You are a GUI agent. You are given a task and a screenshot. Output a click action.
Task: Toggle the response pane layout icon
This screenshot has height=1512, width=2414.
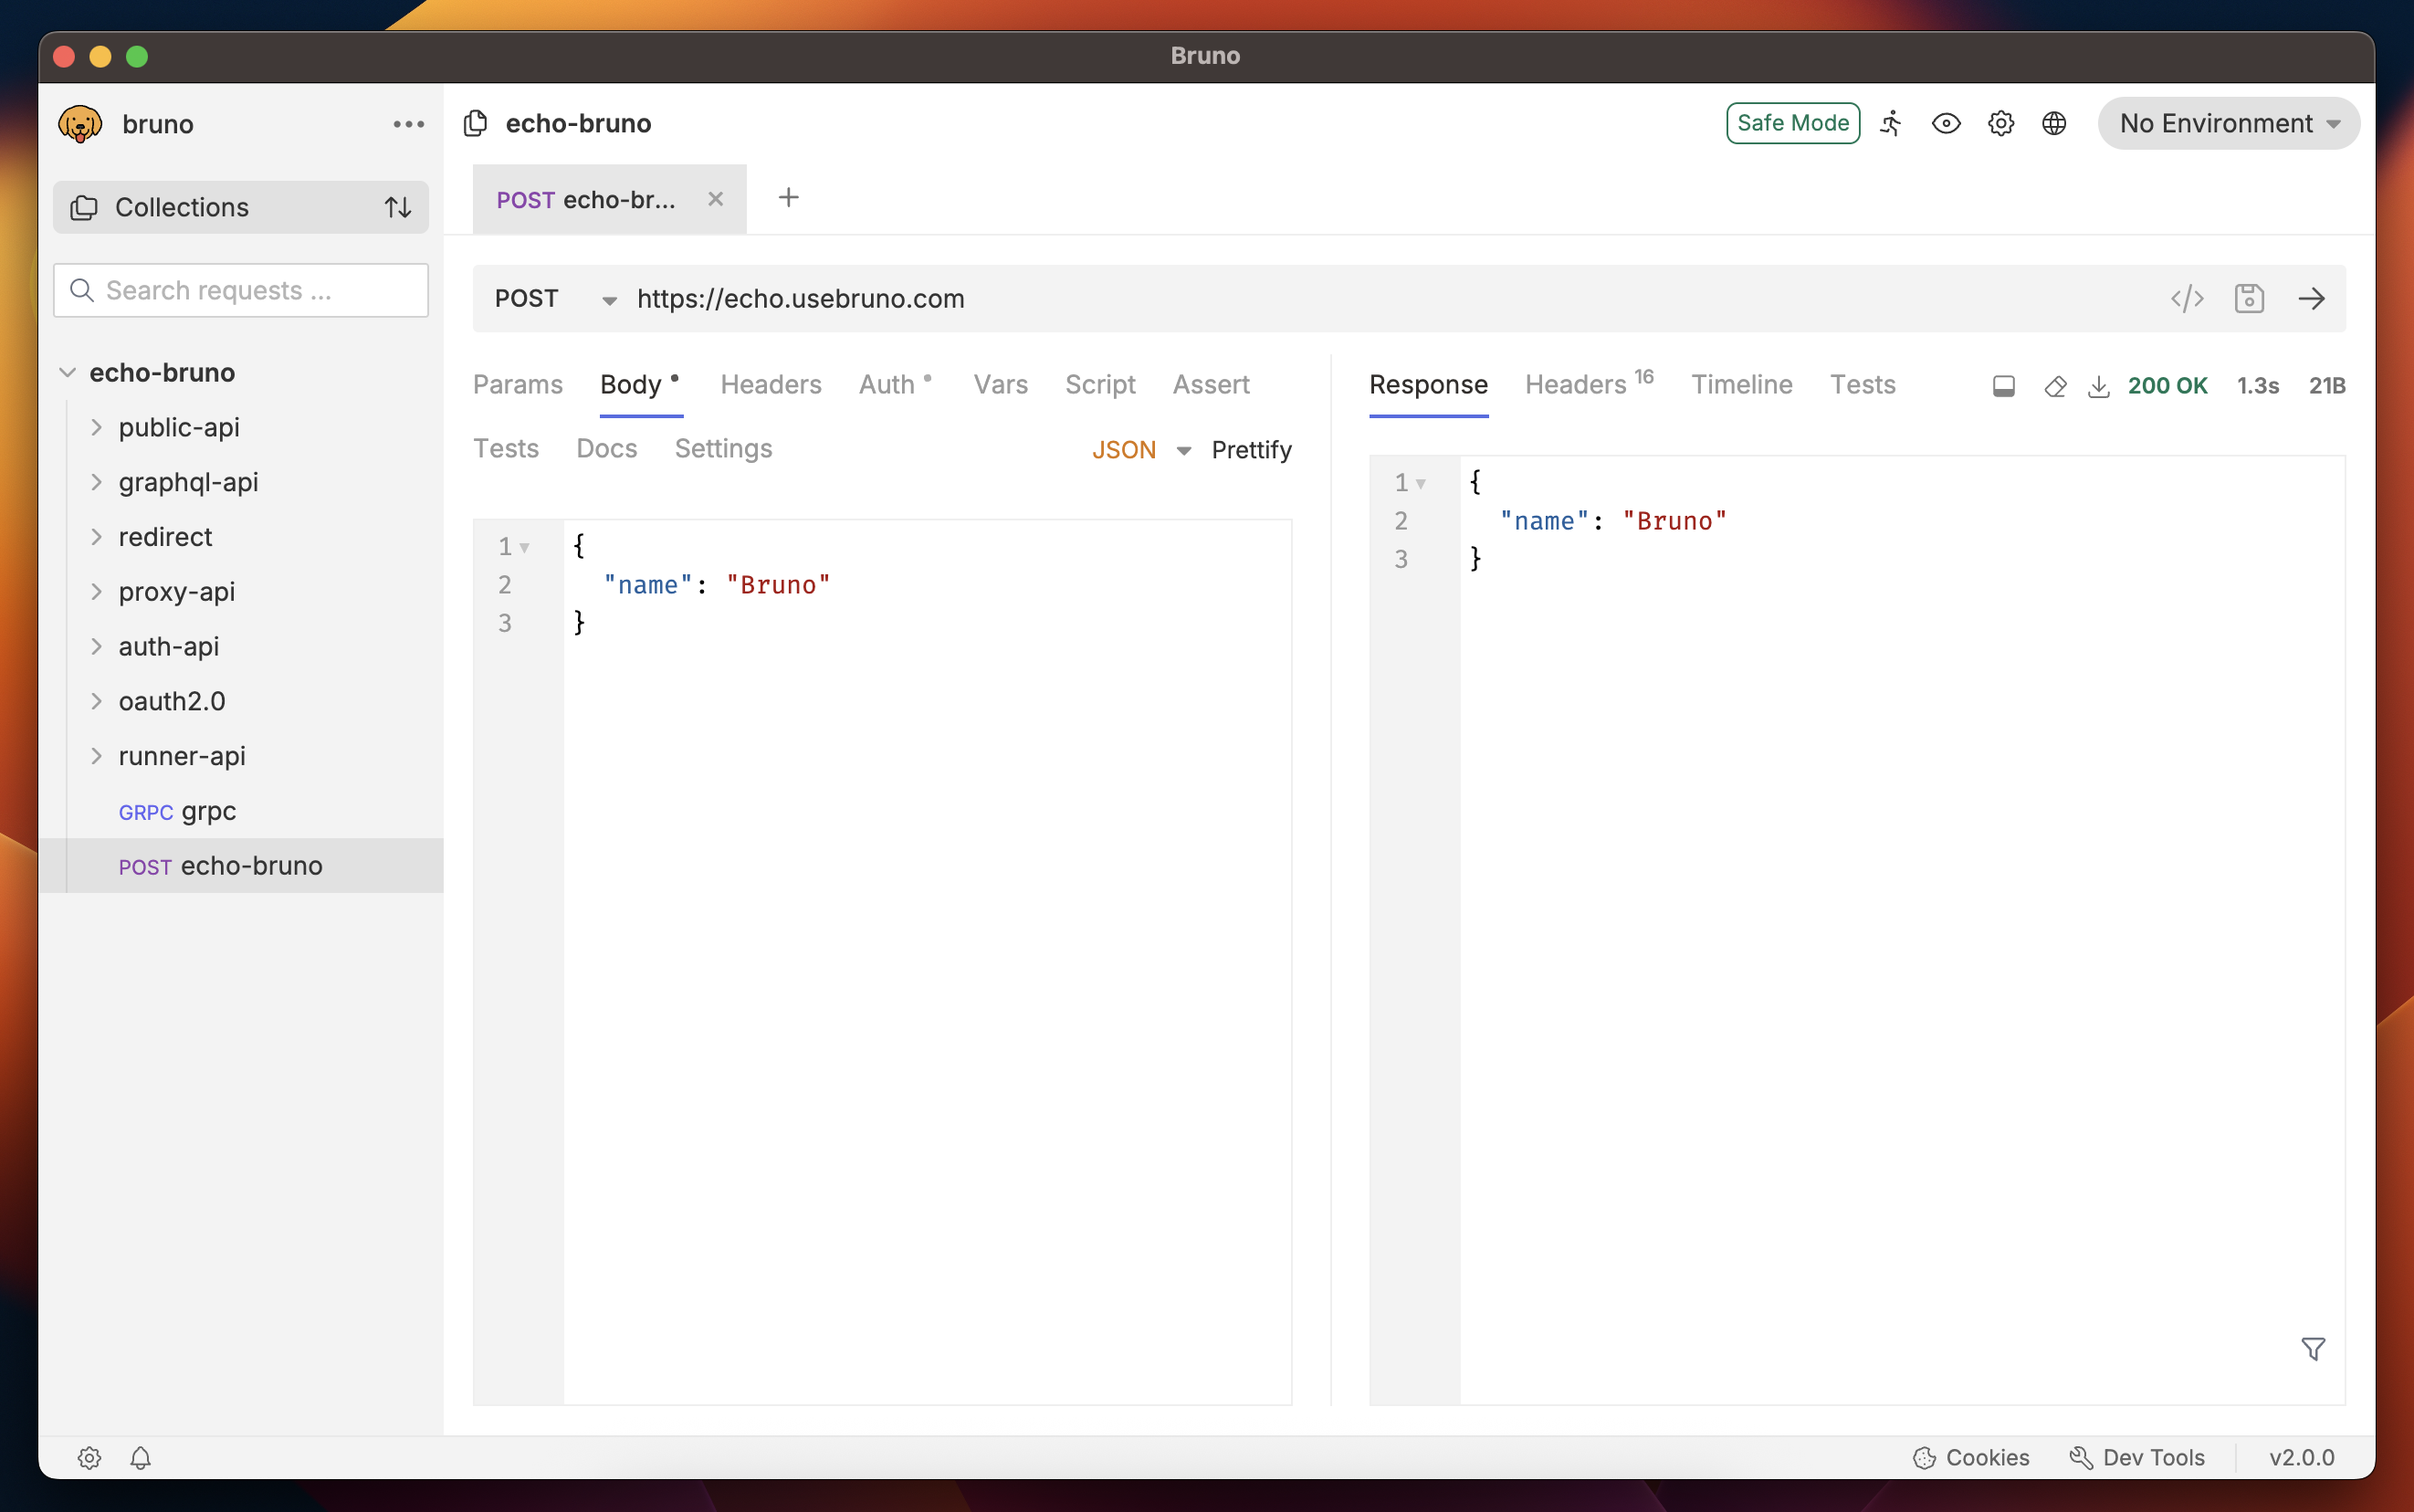coord(2003,386)
